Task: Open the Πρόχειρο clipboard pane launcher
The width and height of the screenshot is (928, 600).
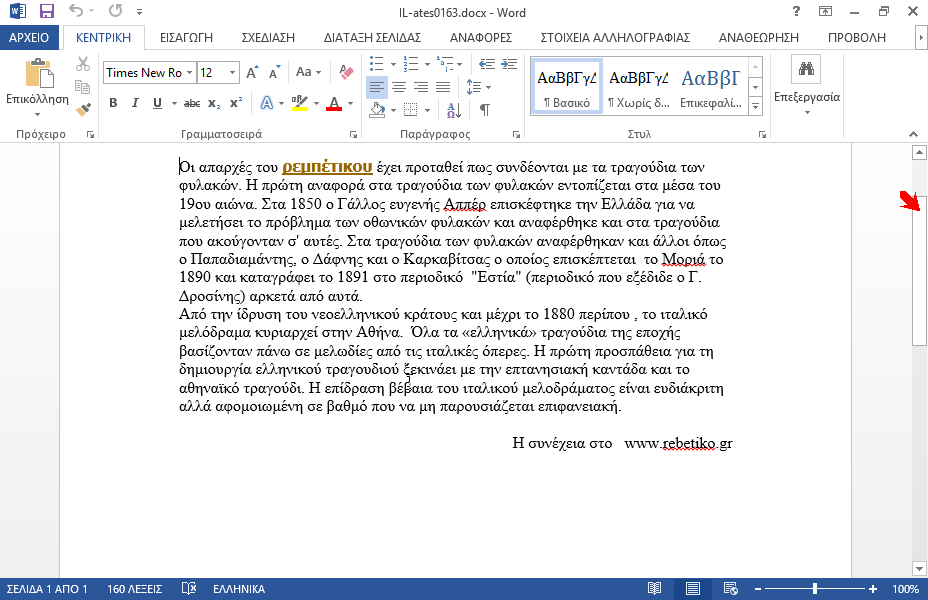Action: [x=91, y=135]
